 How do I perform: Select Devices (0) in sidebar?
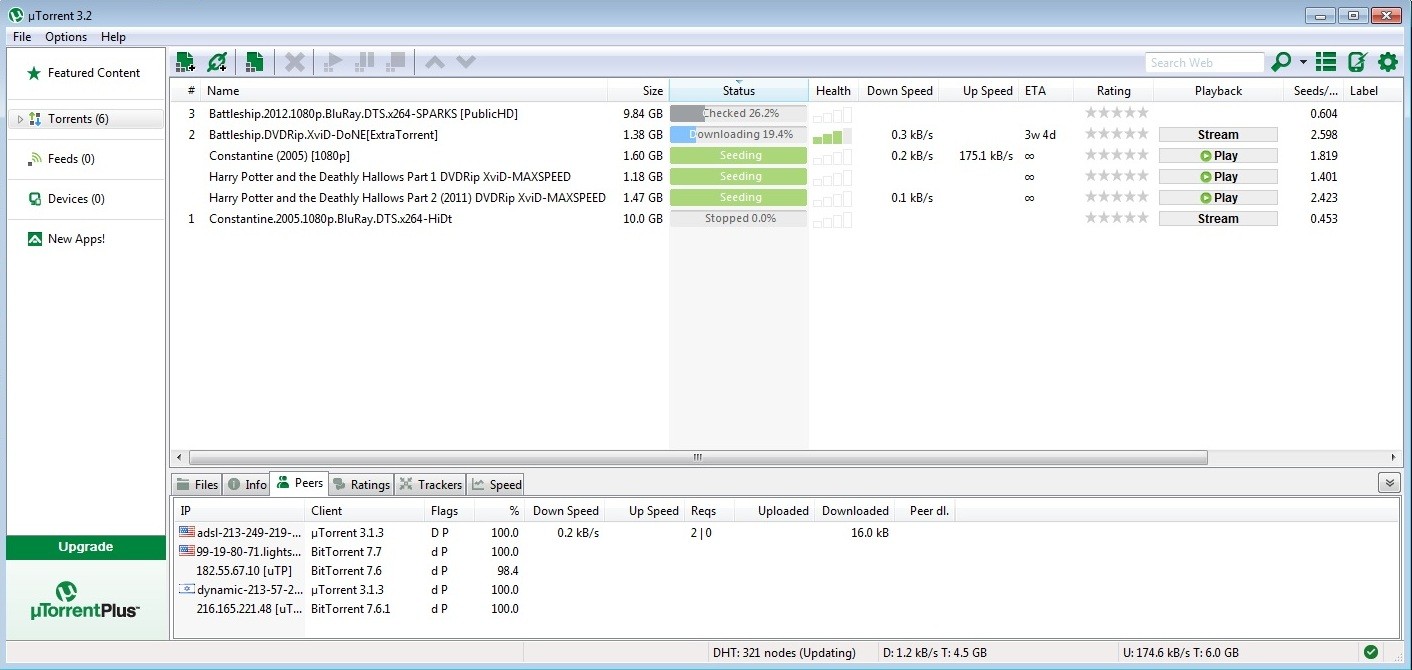tap(84, 199)
